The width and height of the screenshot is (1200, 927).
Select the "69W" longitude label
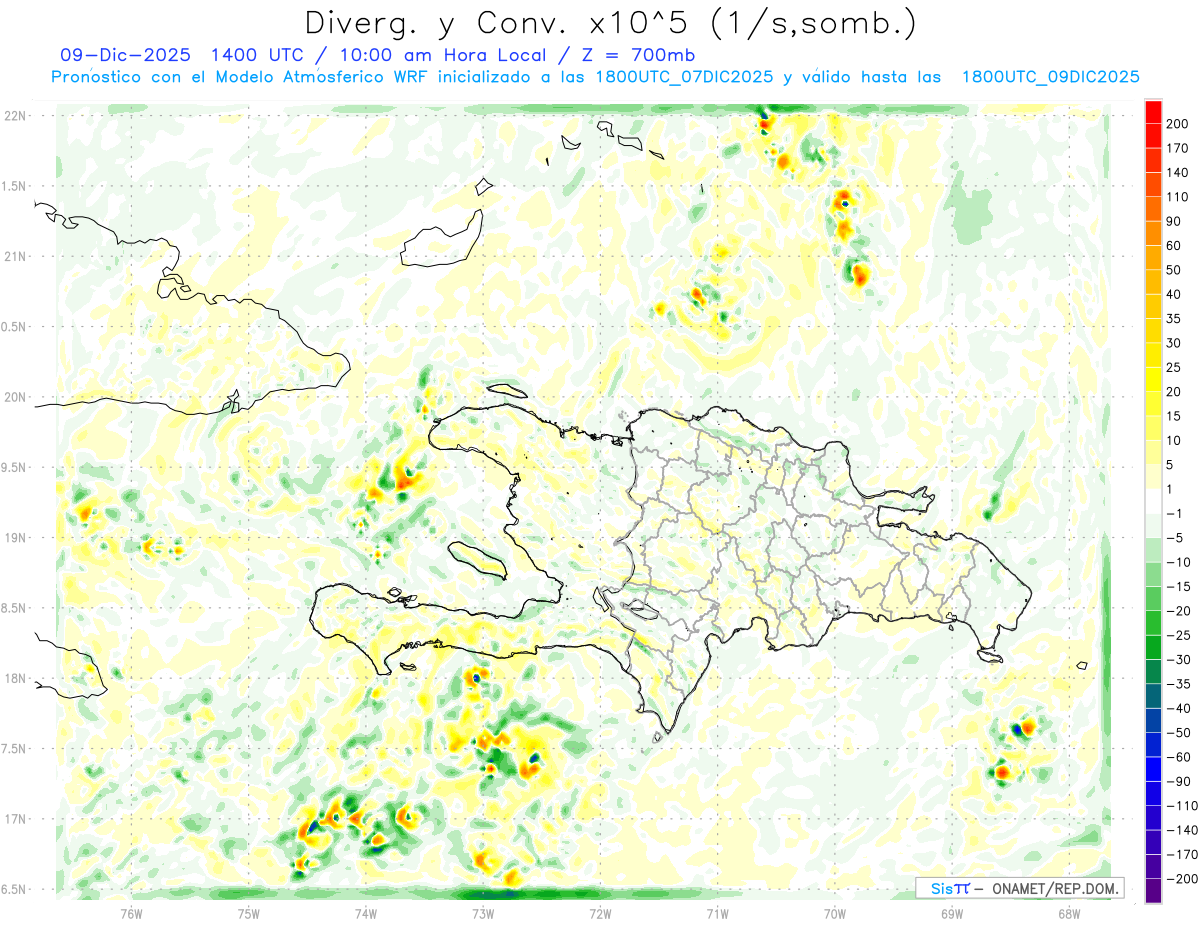pos(952,913)
